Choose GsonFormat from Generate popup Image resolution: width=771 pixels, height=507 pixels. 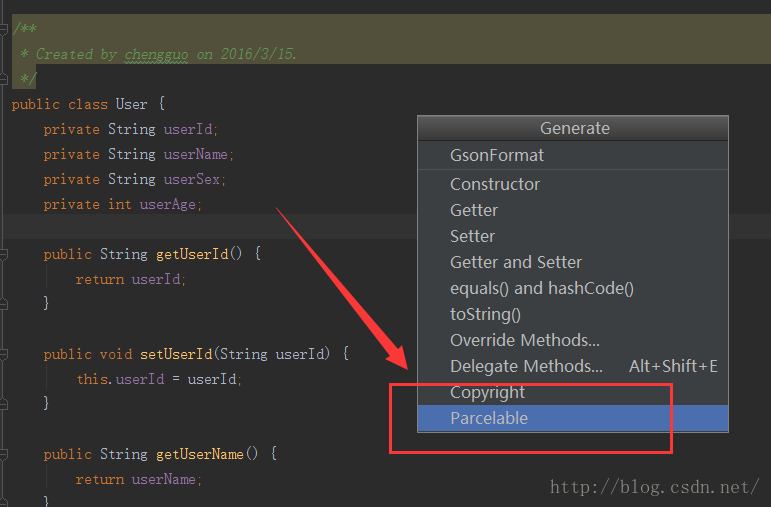click(573, 155)
